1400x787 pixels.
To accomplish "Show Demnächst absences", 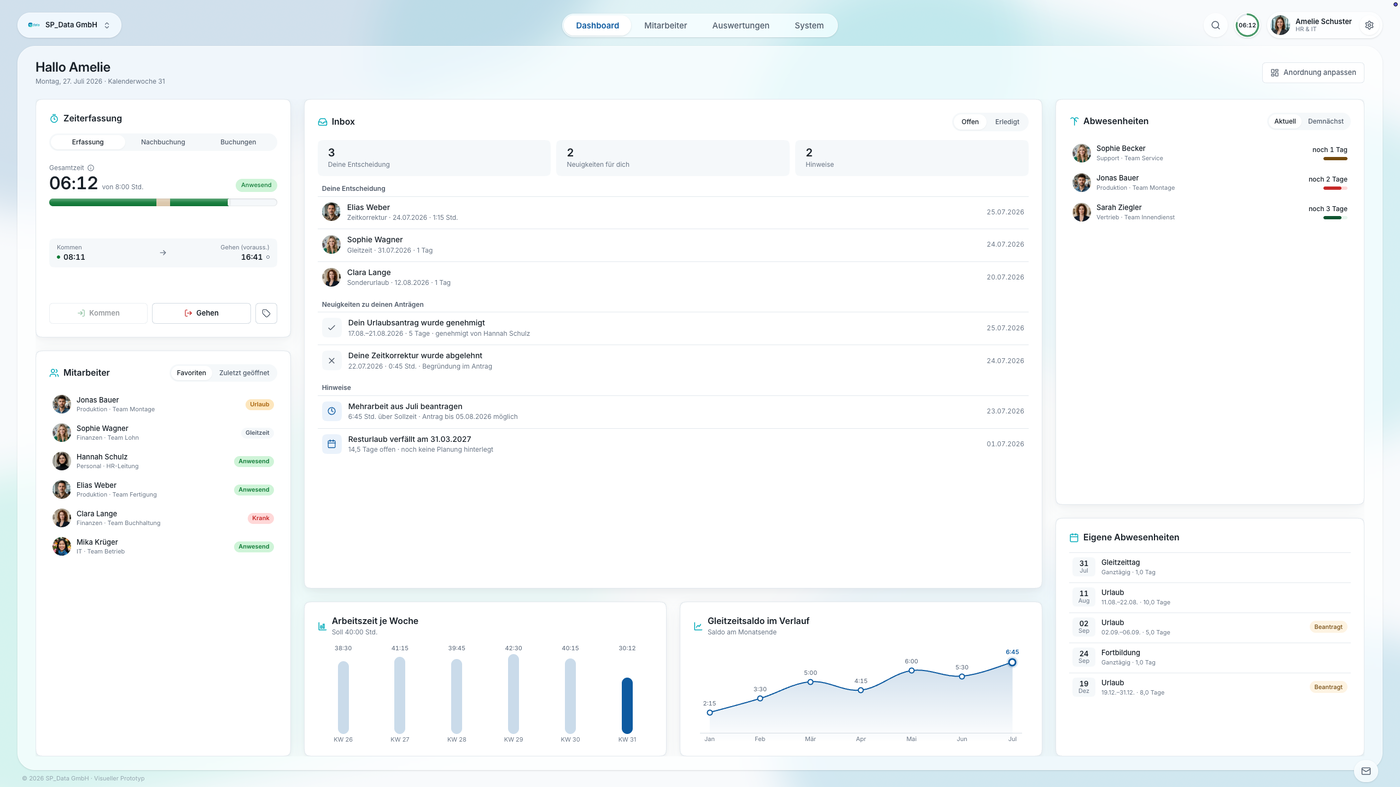I will point(1325,121).
